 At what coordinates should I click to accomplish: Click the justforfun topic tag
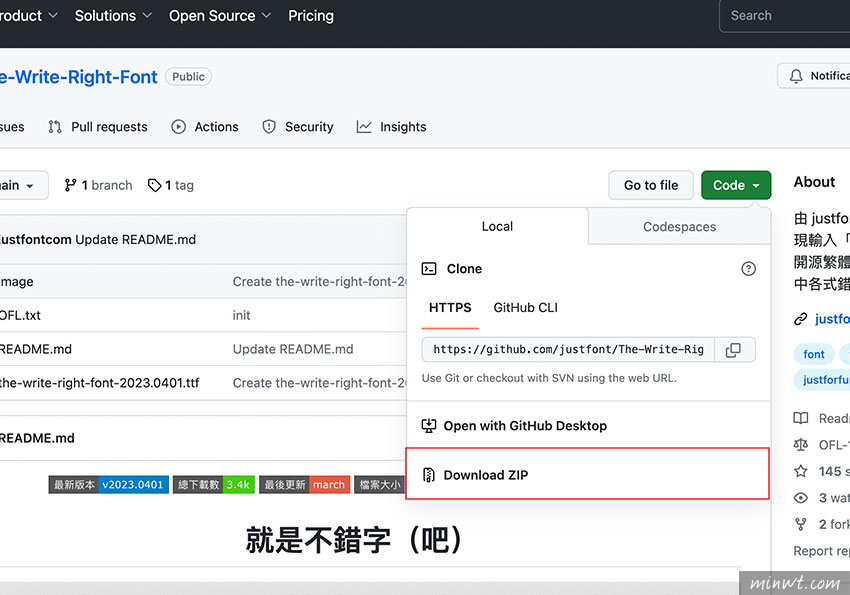tap(823, 380)
